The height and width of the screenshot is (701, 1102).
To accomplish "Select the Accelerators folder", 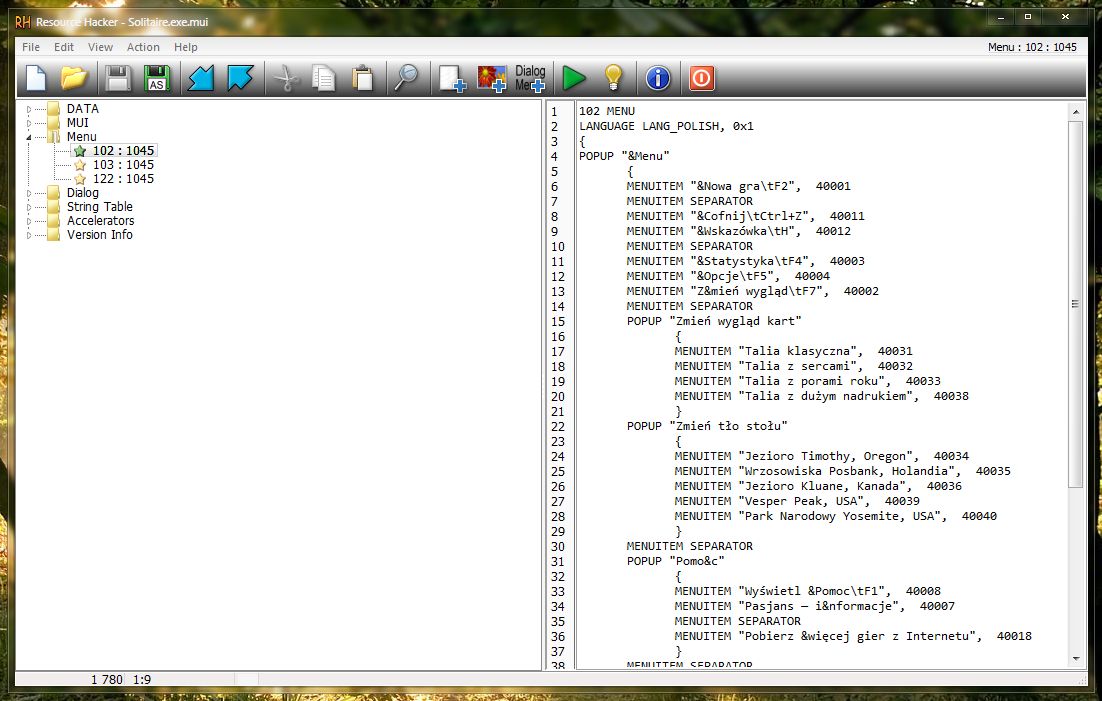I will [x=101, y=221].
